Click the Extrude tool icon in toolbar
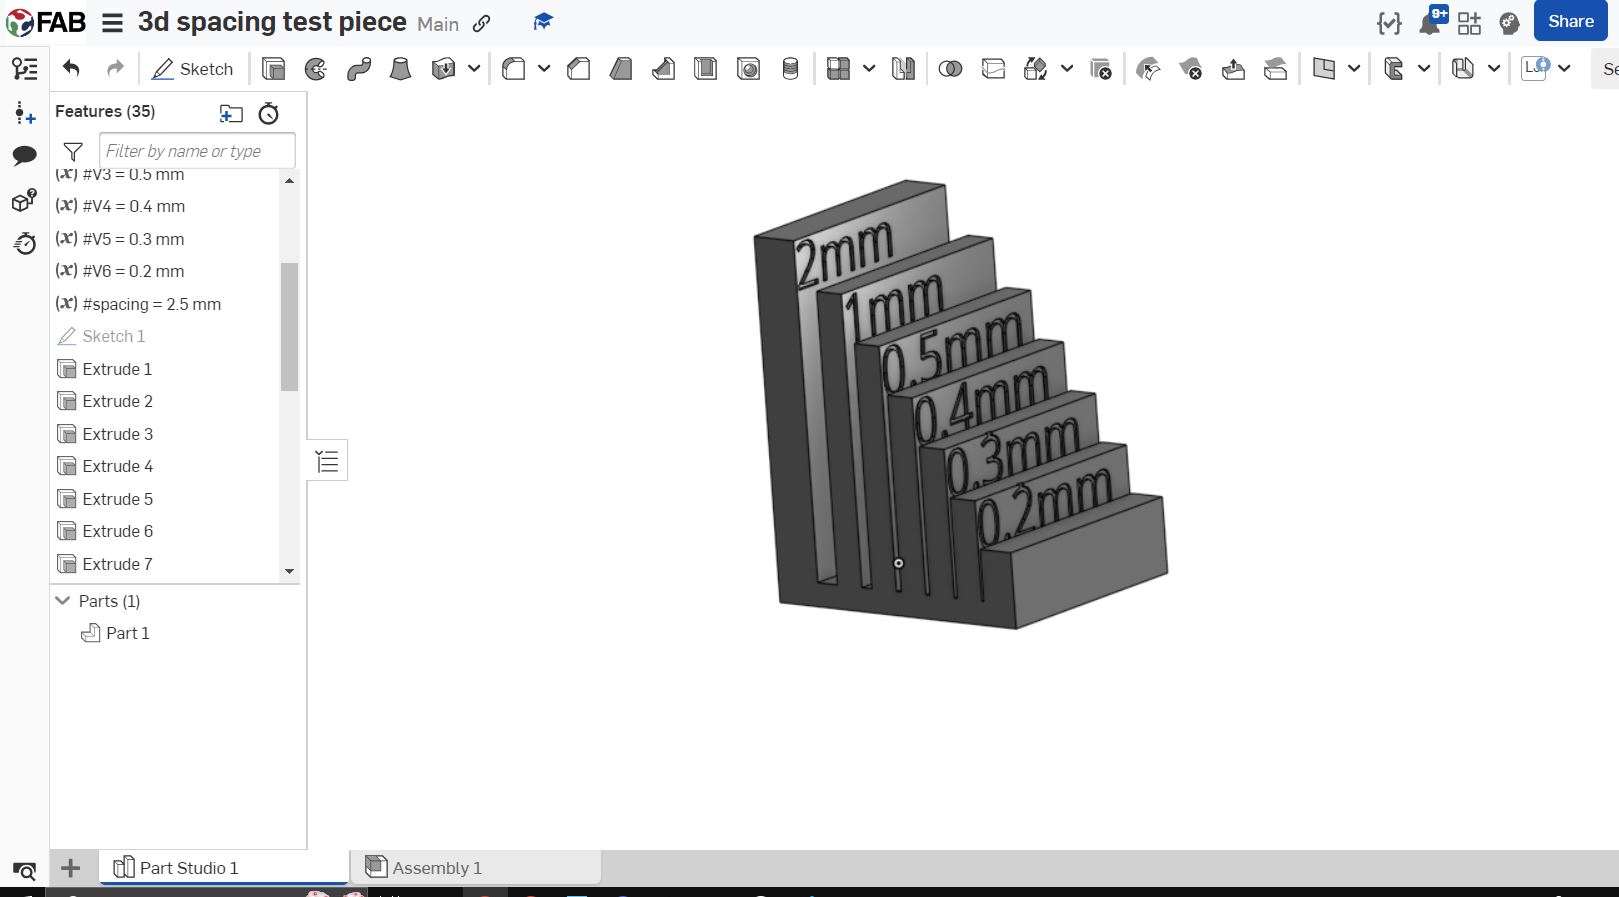 [273, 69]
